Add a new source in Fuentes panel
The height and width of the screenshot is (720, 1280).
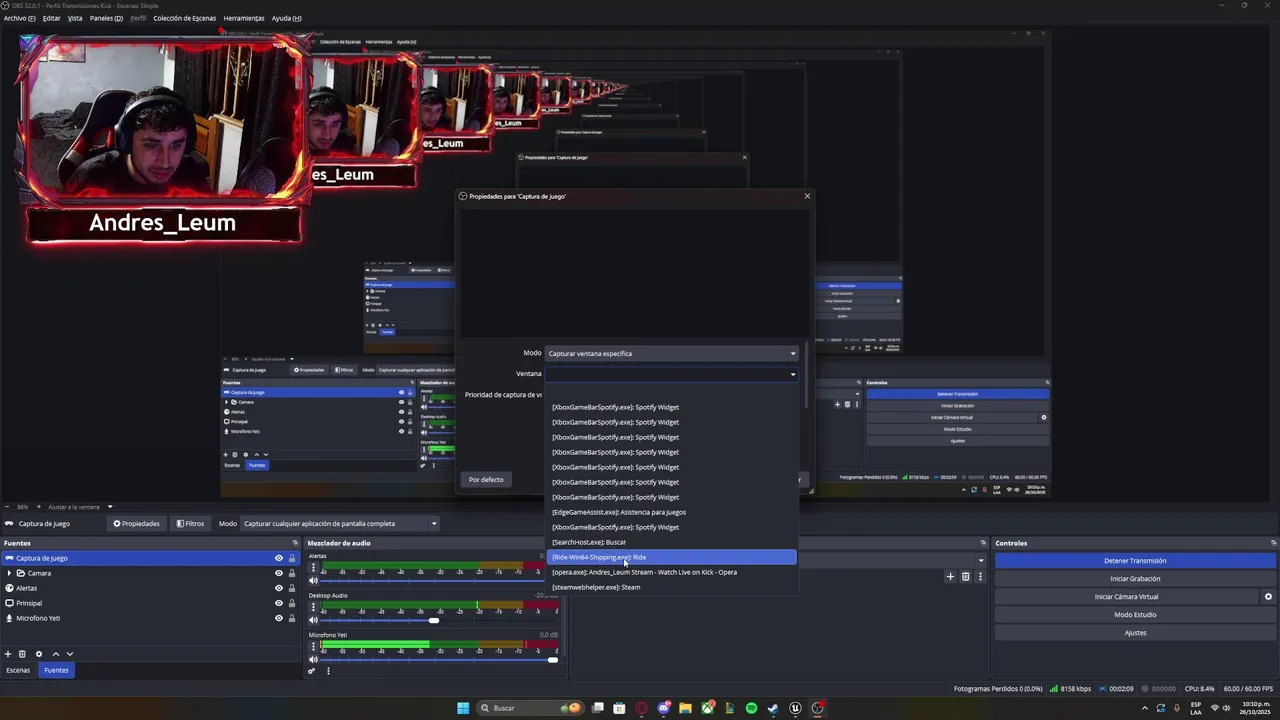(8, 654)
